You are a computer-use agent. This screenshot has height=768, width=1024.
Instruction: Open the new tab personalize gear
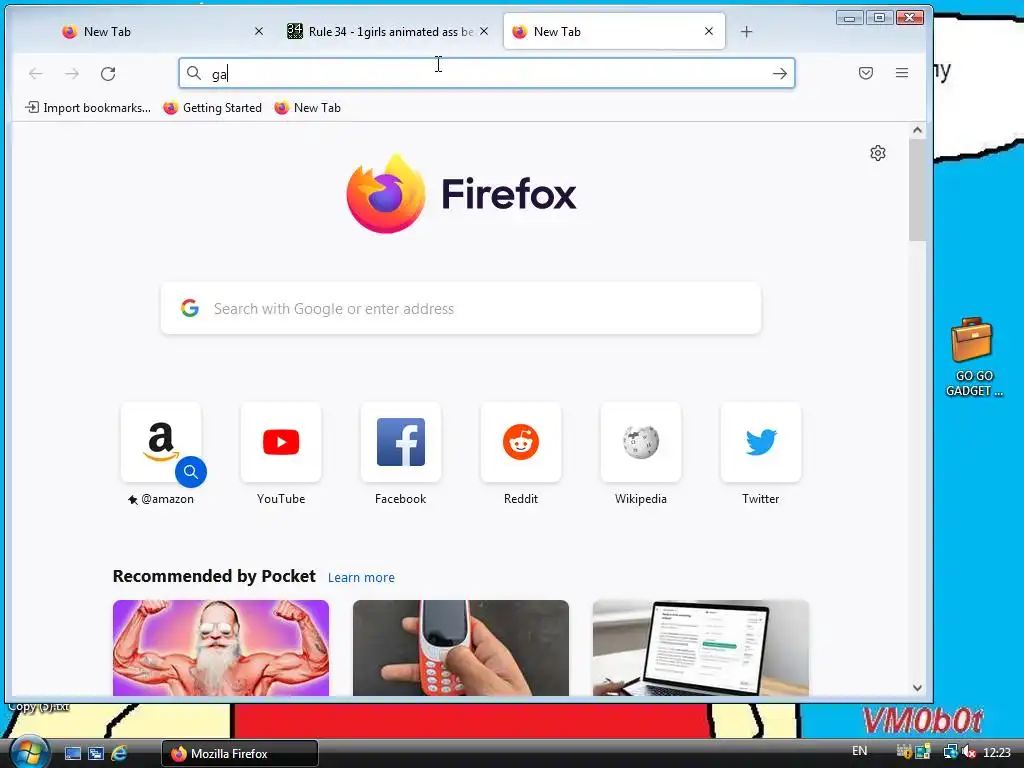(x=878, y=153)
